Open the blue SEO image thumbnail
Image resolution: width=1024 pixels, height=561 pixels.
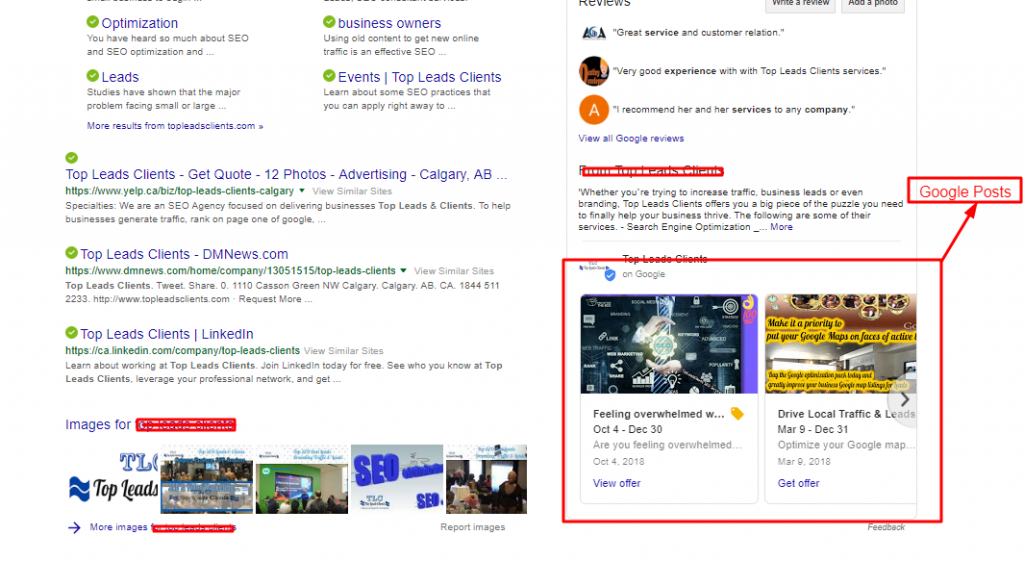pyautogui.click(x=397, y=479)
